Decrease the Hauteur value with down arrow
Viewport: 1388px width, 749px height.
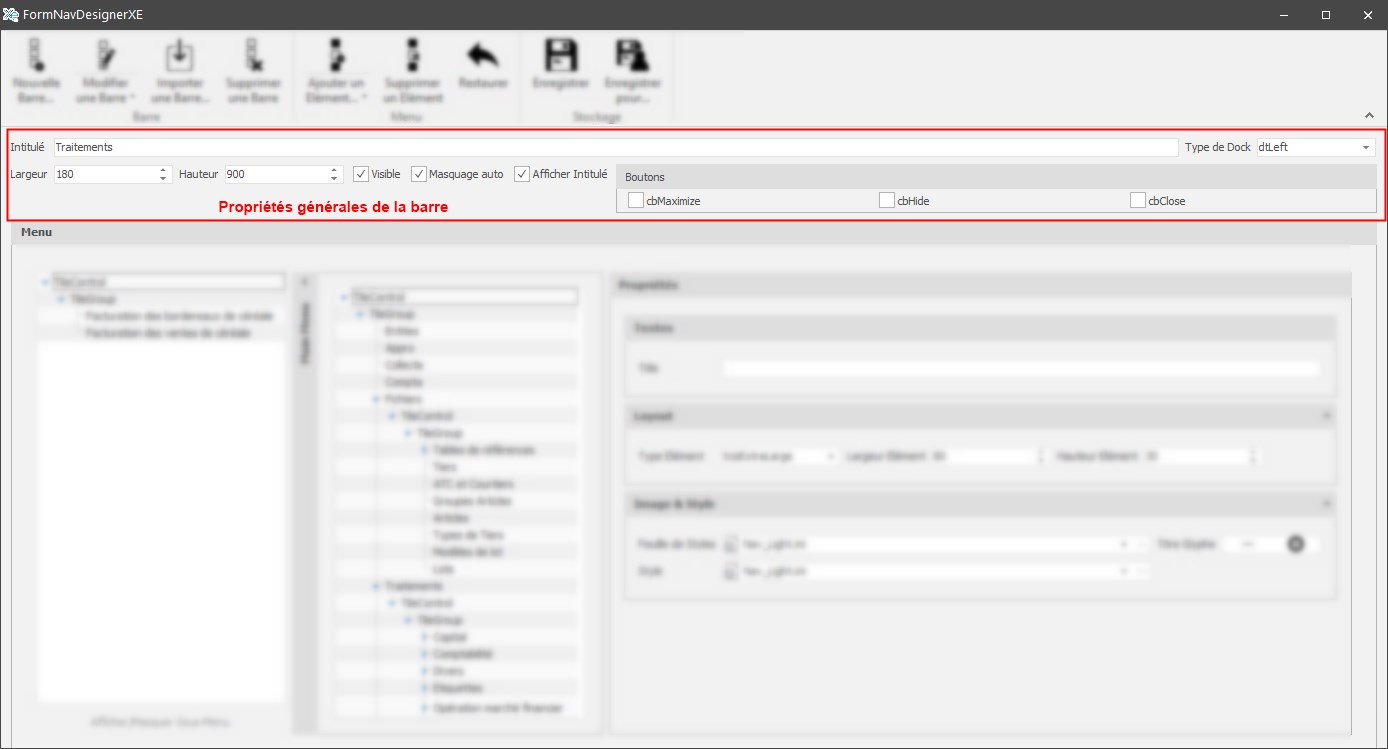335,179
